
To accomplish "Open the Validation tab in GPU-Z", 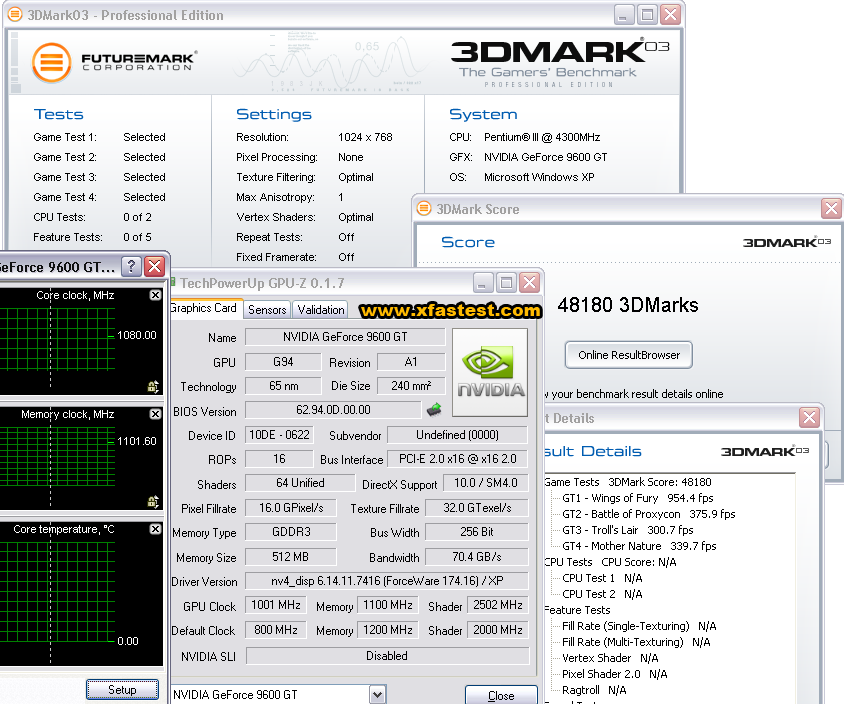I will [321, 309].
